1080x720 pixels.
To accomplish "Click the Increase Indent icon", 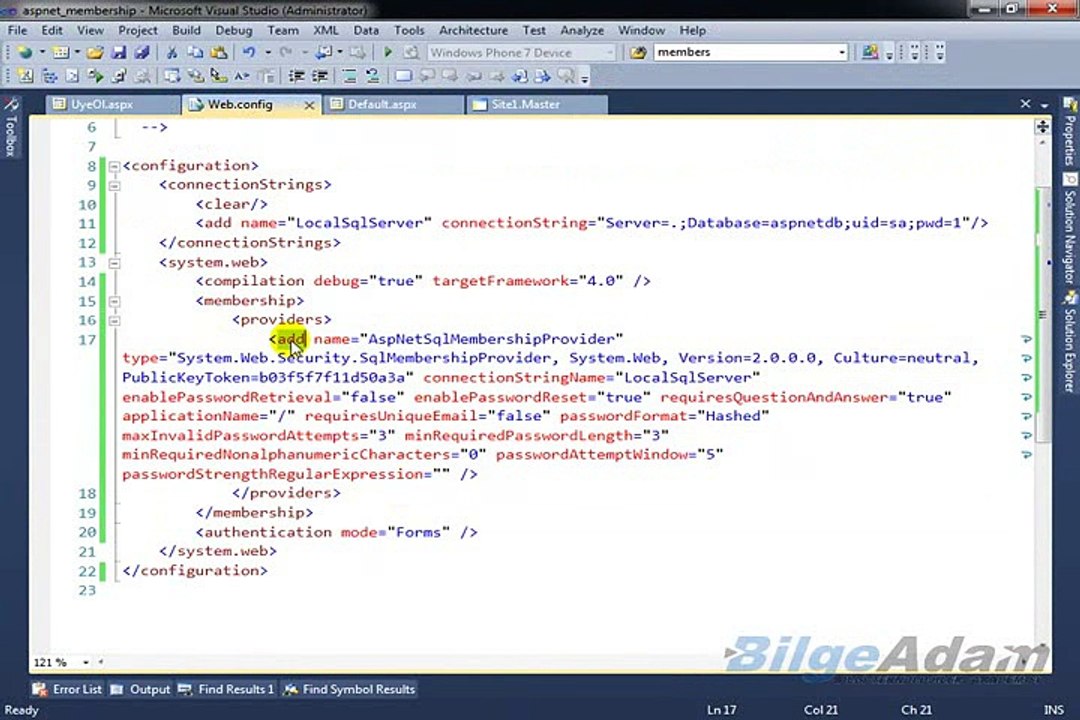I will click(x=320, y=76).
